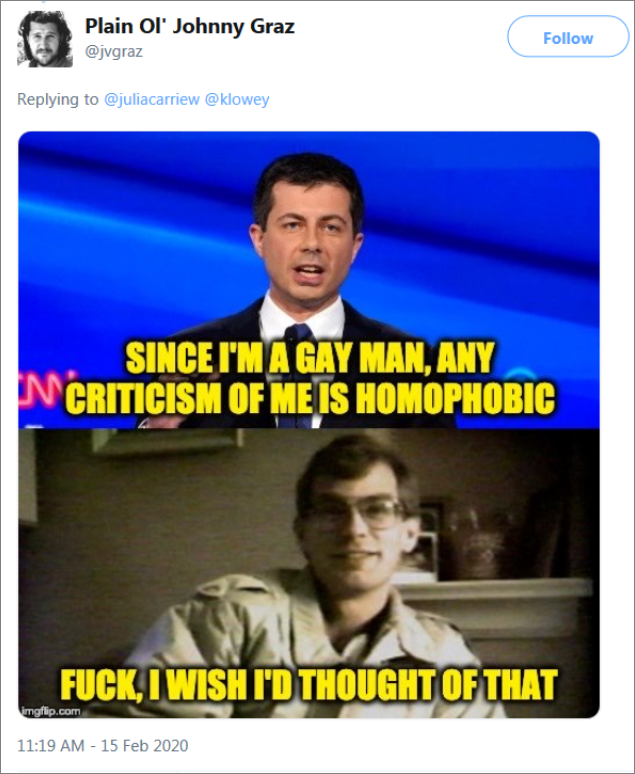The width and height of the screenshot is (635, 774).
Task: Open the profile avatar of Johnny Graz
Action: (x=45, y=39)
